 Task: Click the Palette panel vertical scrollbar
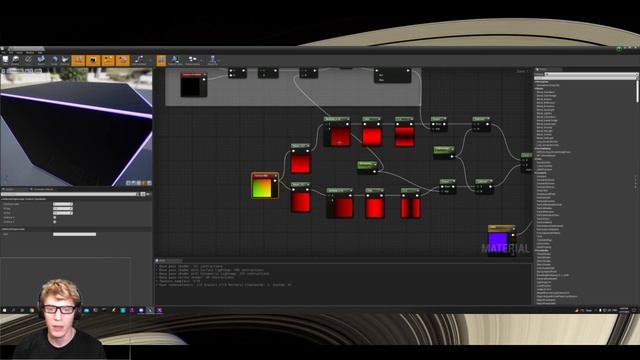[x=637, y=91]
